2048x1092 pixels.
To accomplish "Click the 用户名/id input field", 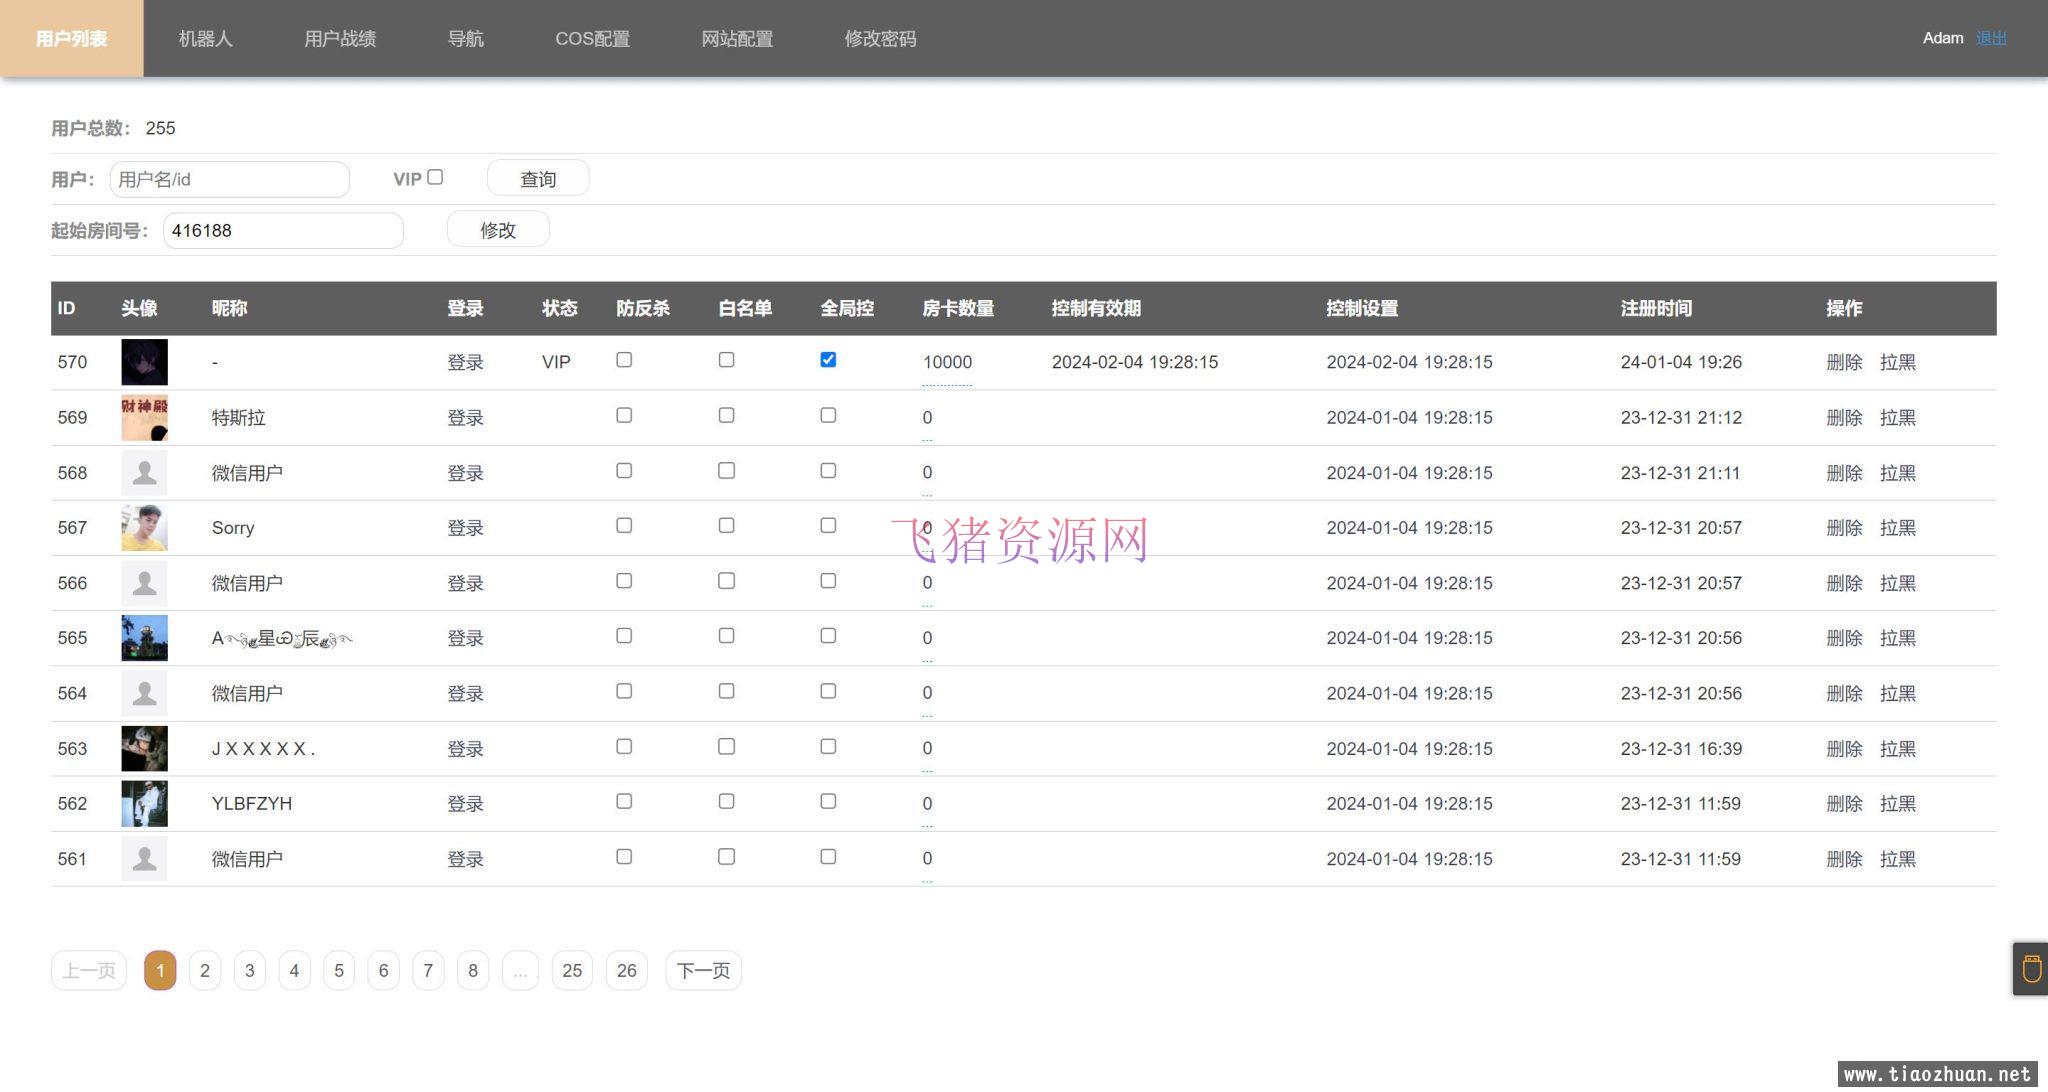I will [229, 179].
